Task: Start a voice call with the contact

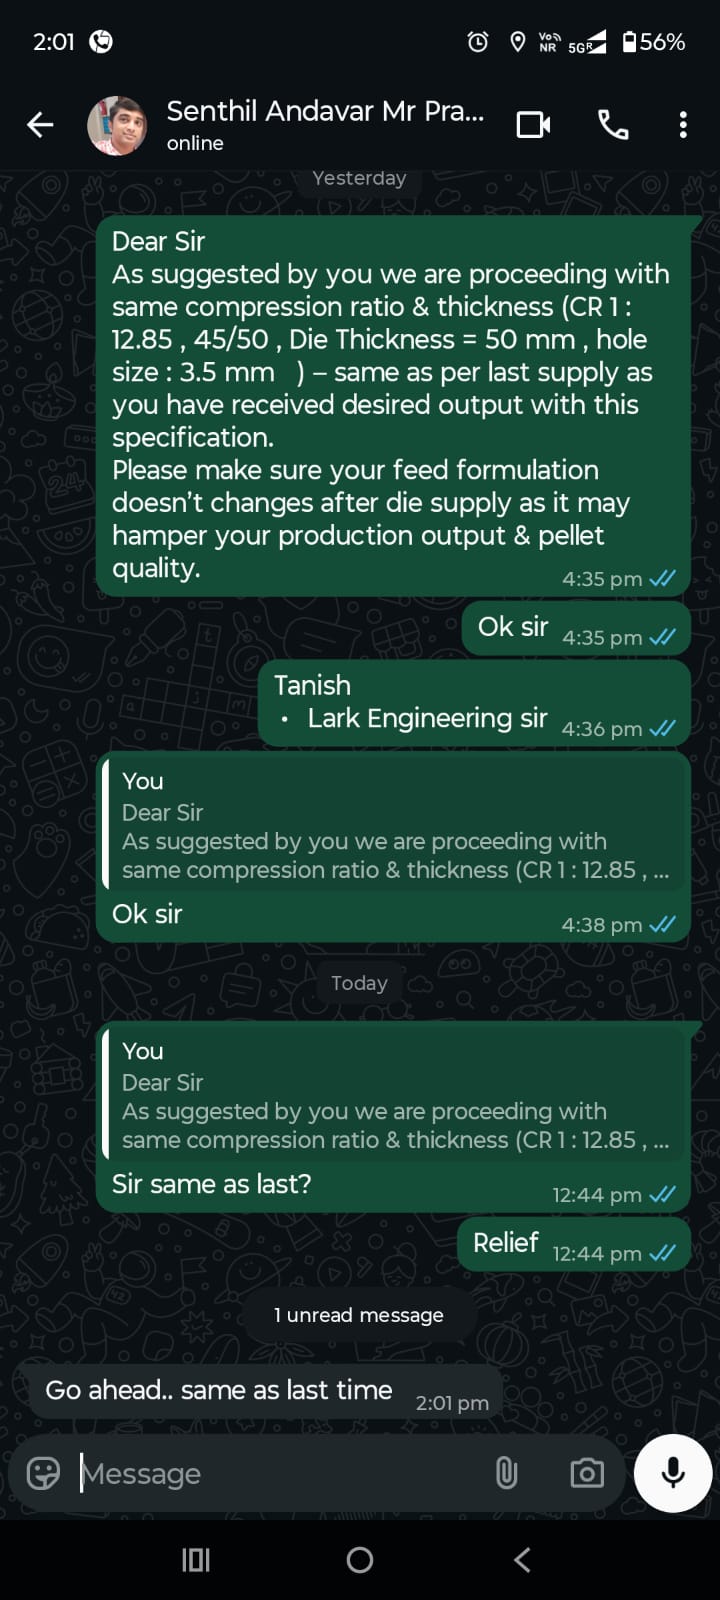Action: pyautogui.click(x=613, y=125)
